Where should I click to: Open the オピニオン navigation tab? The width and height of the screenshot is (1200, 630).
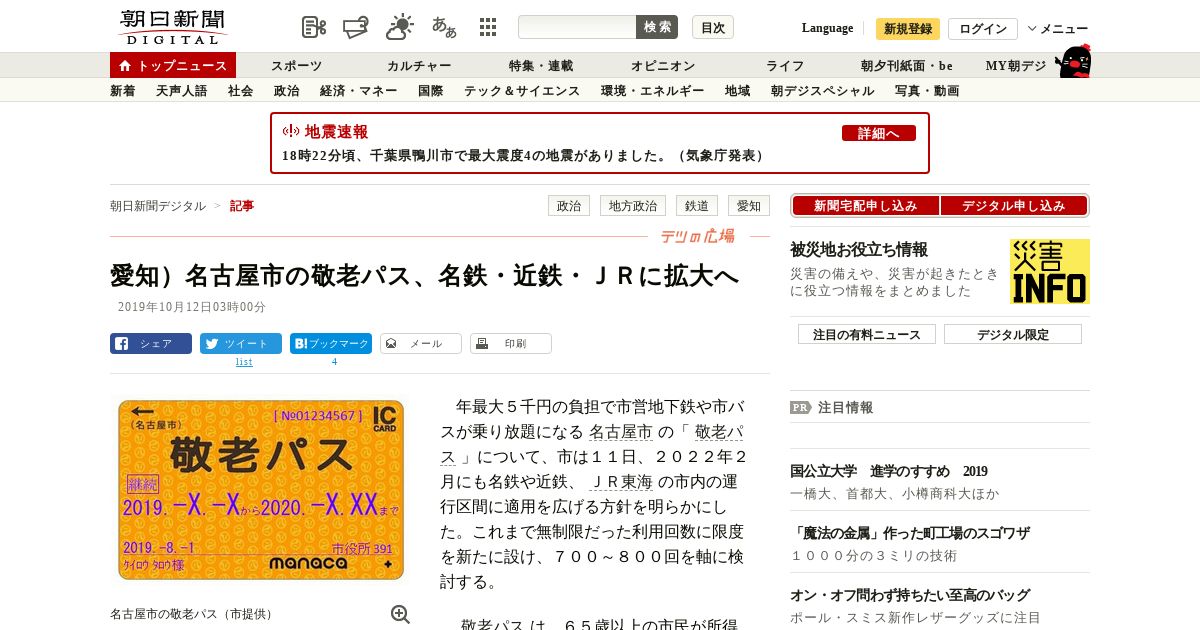tap(663, 66)
